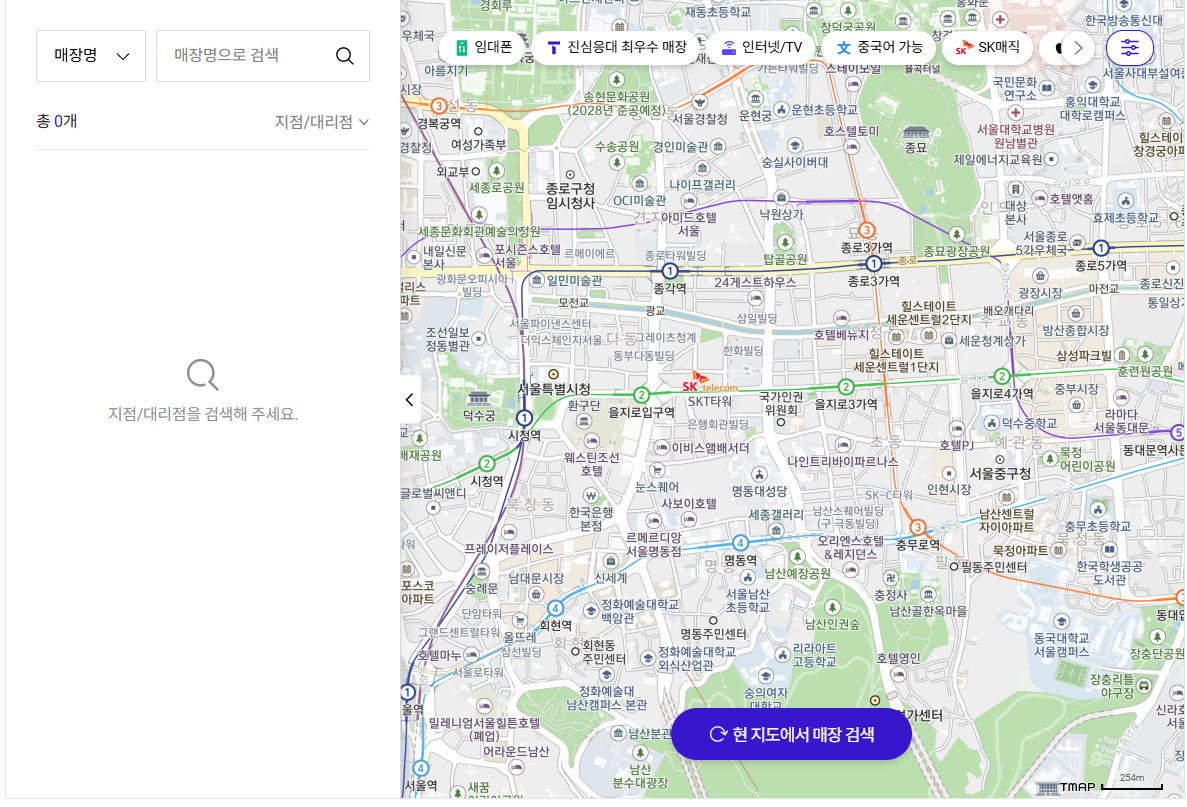Toggle the SK매직 filter chip
This screenshot has width=1187, height=807.
pos(987,47)
